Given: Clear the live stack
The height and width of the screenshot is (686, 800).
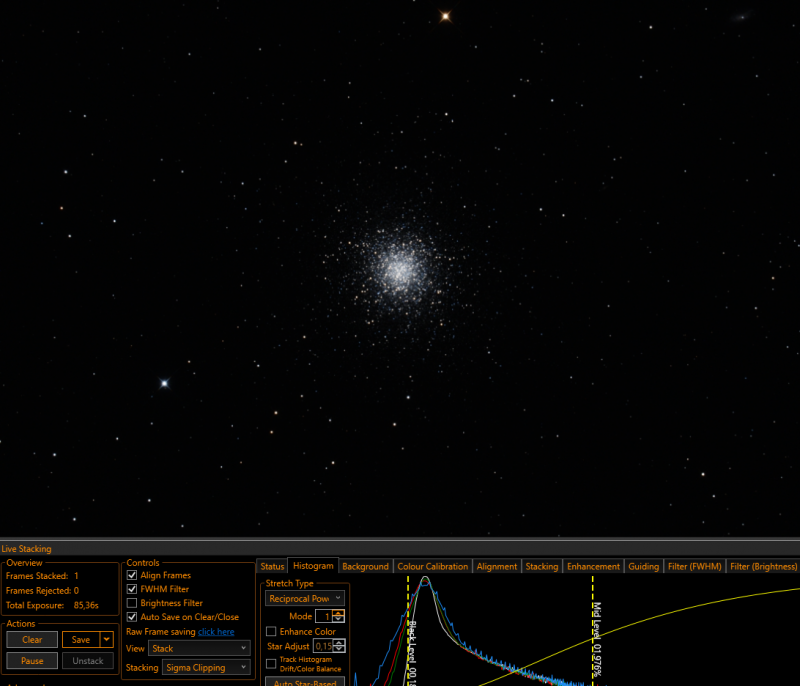Looking at the screenshot, I should [x=32, y=640].
